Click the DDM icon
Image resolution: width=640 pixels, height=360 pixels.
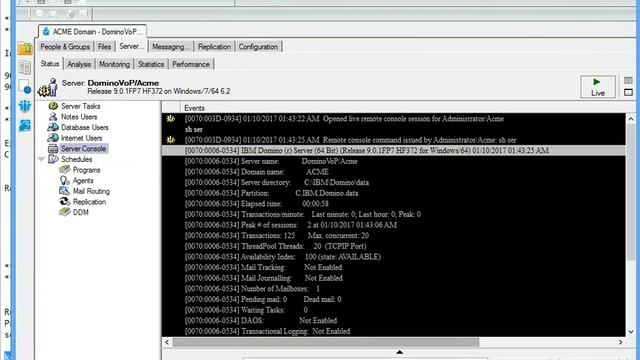click(65, 212)
